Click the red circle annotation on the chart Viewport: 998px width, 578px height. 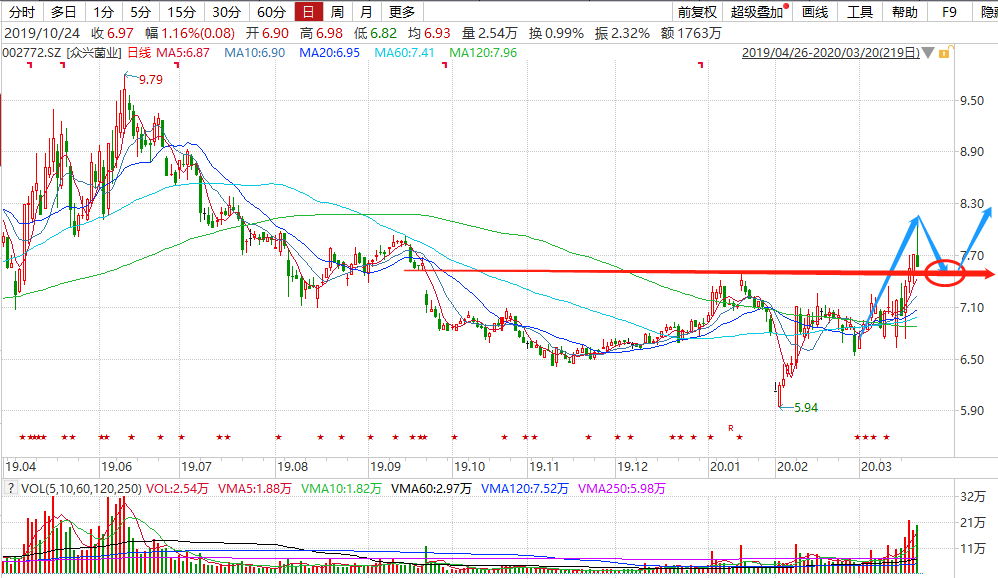944,271
